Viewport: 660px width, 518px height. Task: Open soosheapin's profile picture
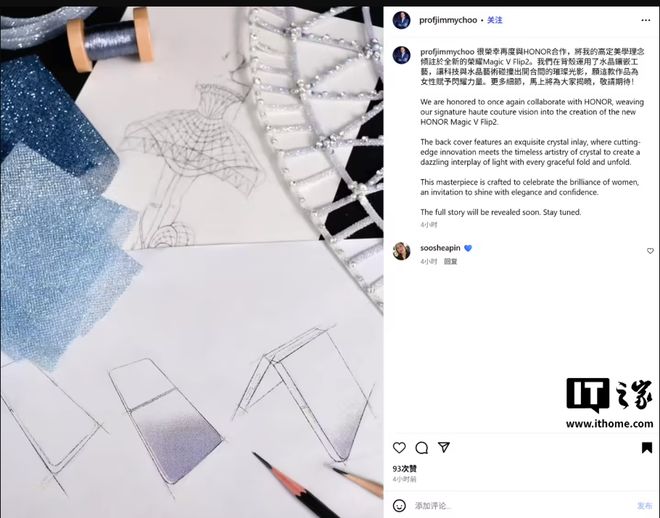[401, 251]
